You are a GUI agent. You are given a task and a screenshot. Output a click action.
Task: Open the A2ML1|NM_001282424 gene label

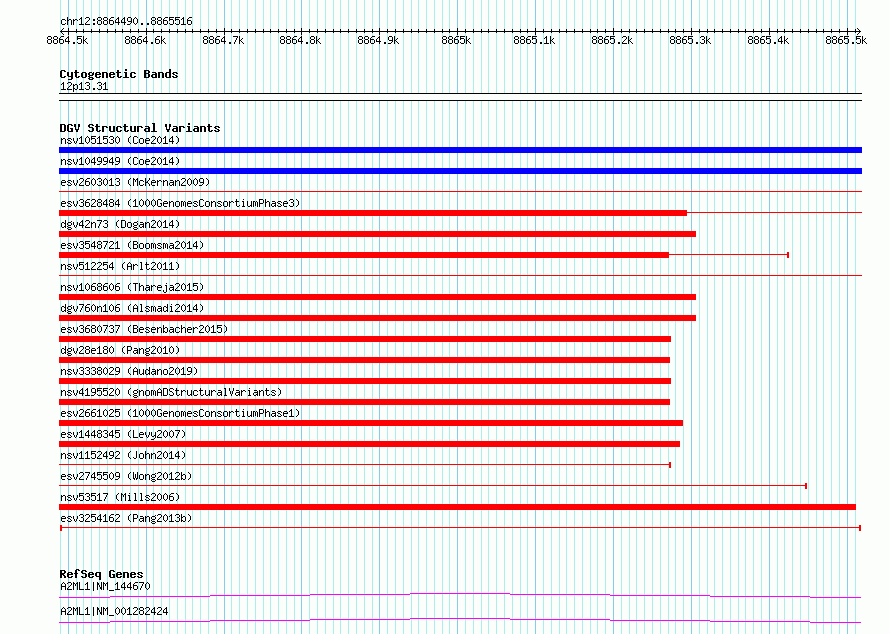point(114,611)
